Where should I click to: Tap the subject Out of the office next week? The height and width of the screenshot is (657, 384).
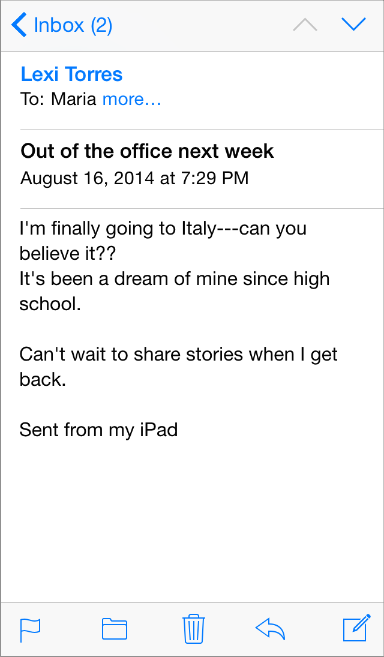click(x=147, y=151)
